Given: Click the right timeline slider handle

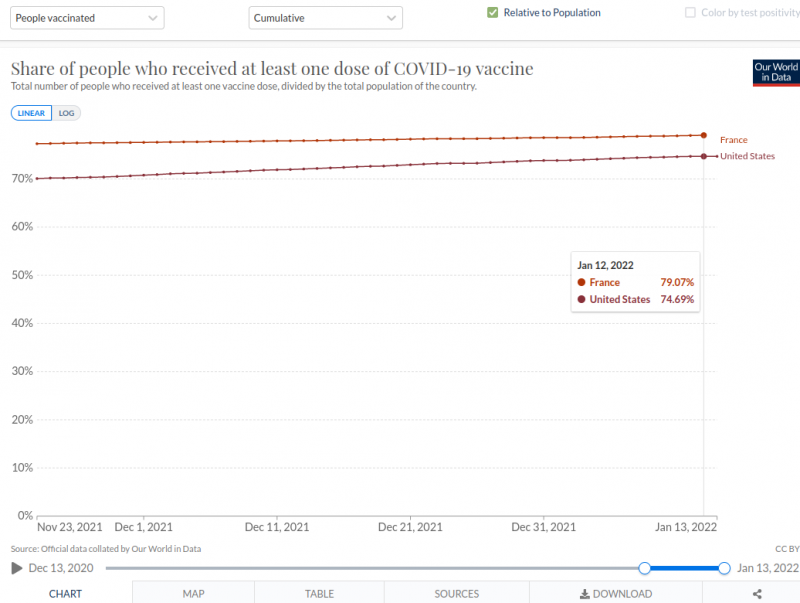Looking at the screenshot, I should pyautogui.click(x=724, y=568).
